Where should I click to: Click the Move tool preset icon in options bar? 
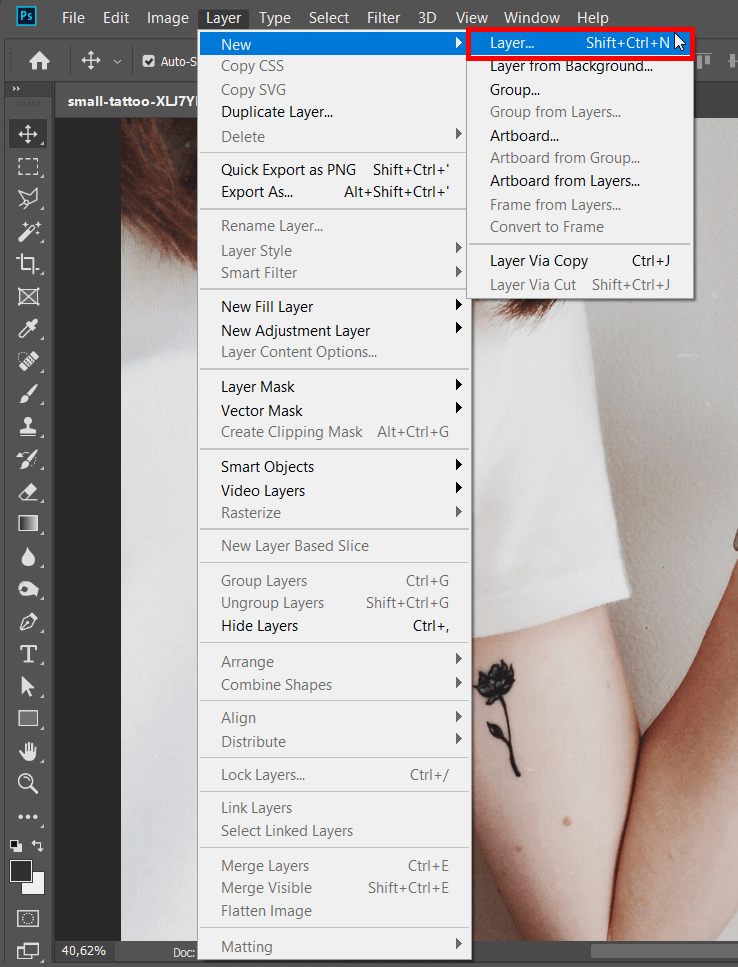91,60
